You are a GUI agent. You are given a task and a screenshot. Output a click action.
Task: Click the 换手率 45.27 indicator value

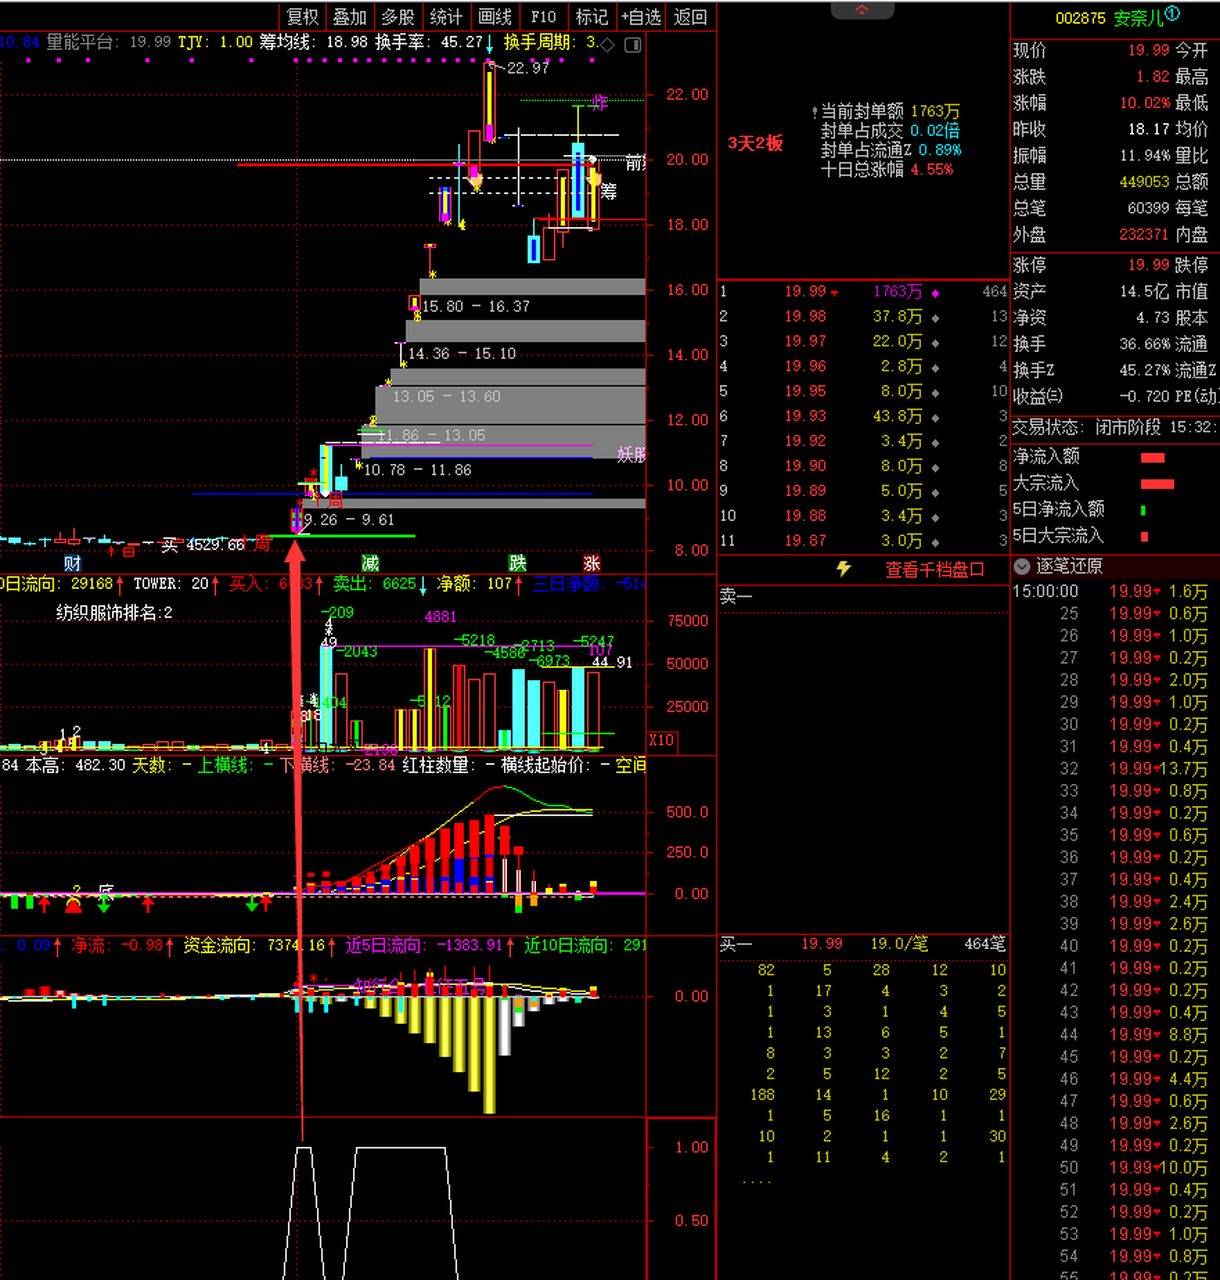coord(429,42)
